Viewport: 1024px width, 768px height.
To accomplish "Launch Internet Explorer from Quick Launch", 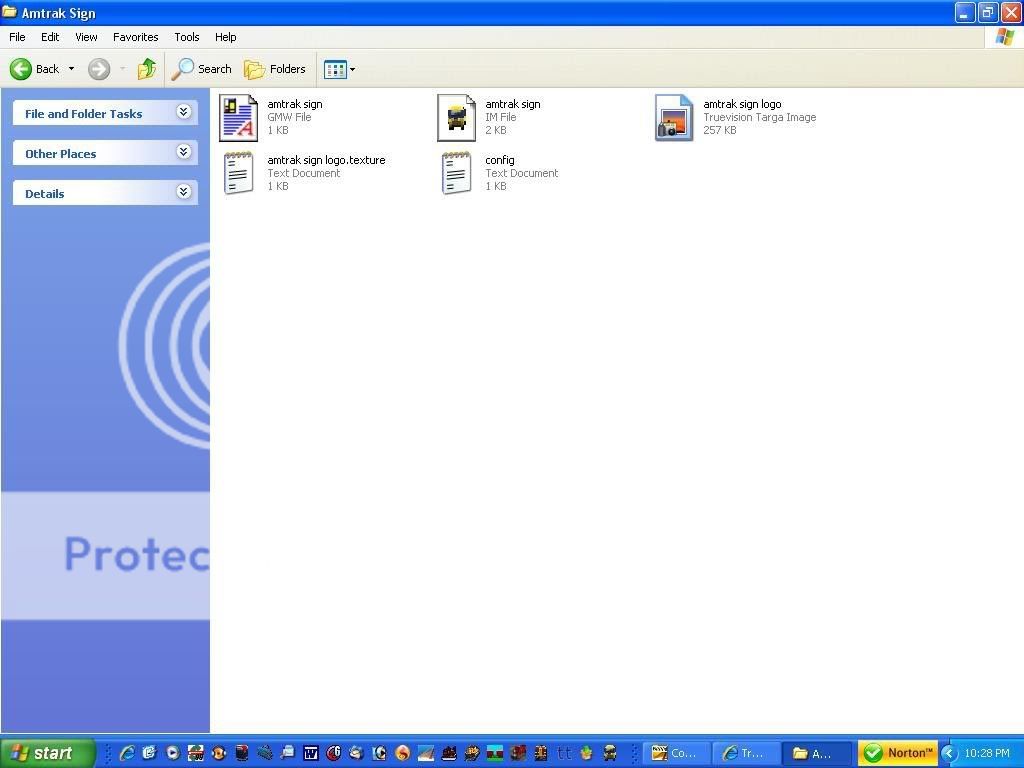I will 127,753.
